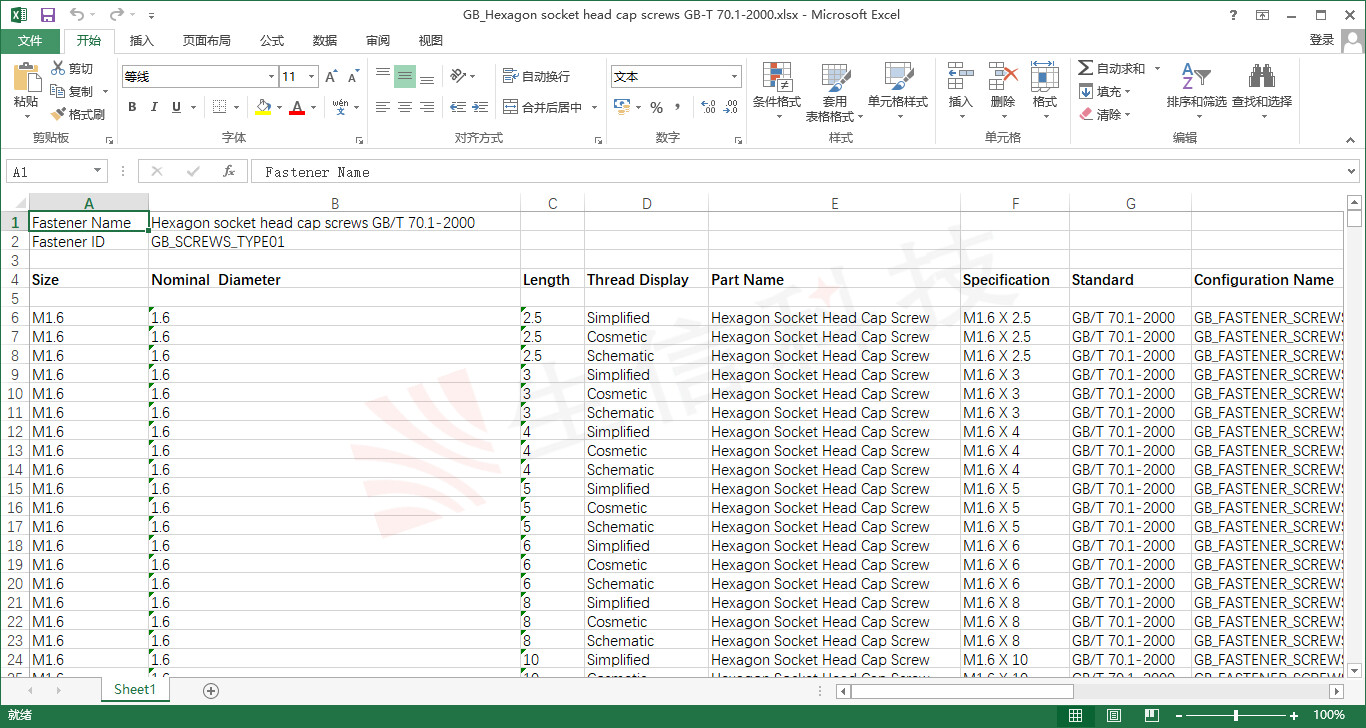
Task: Toggle Wrap Text (自动换行)
Action: click(536, 76)
